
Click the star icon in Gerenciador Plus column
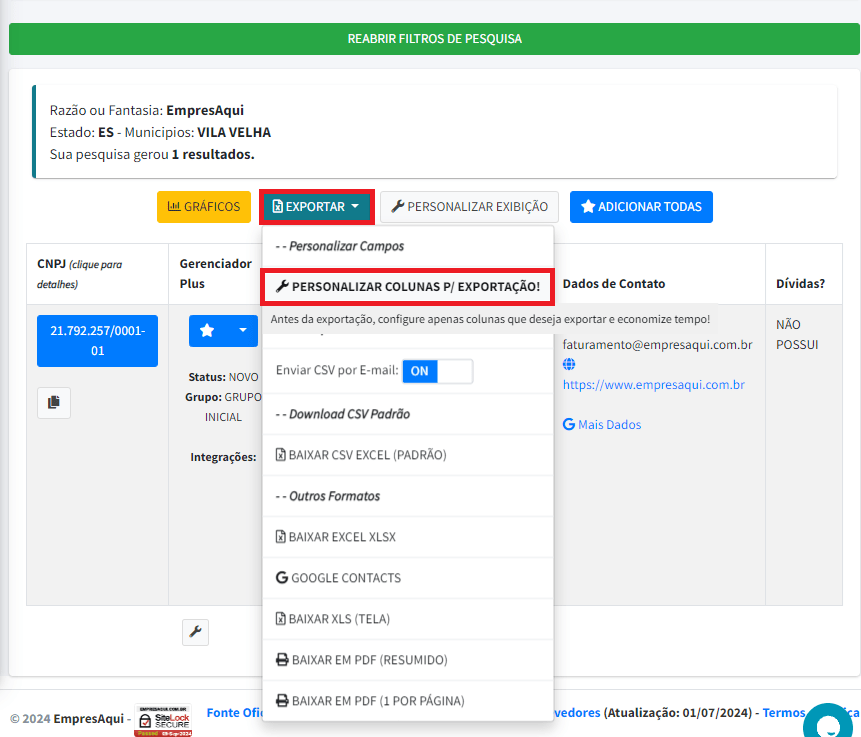[207, 330]
